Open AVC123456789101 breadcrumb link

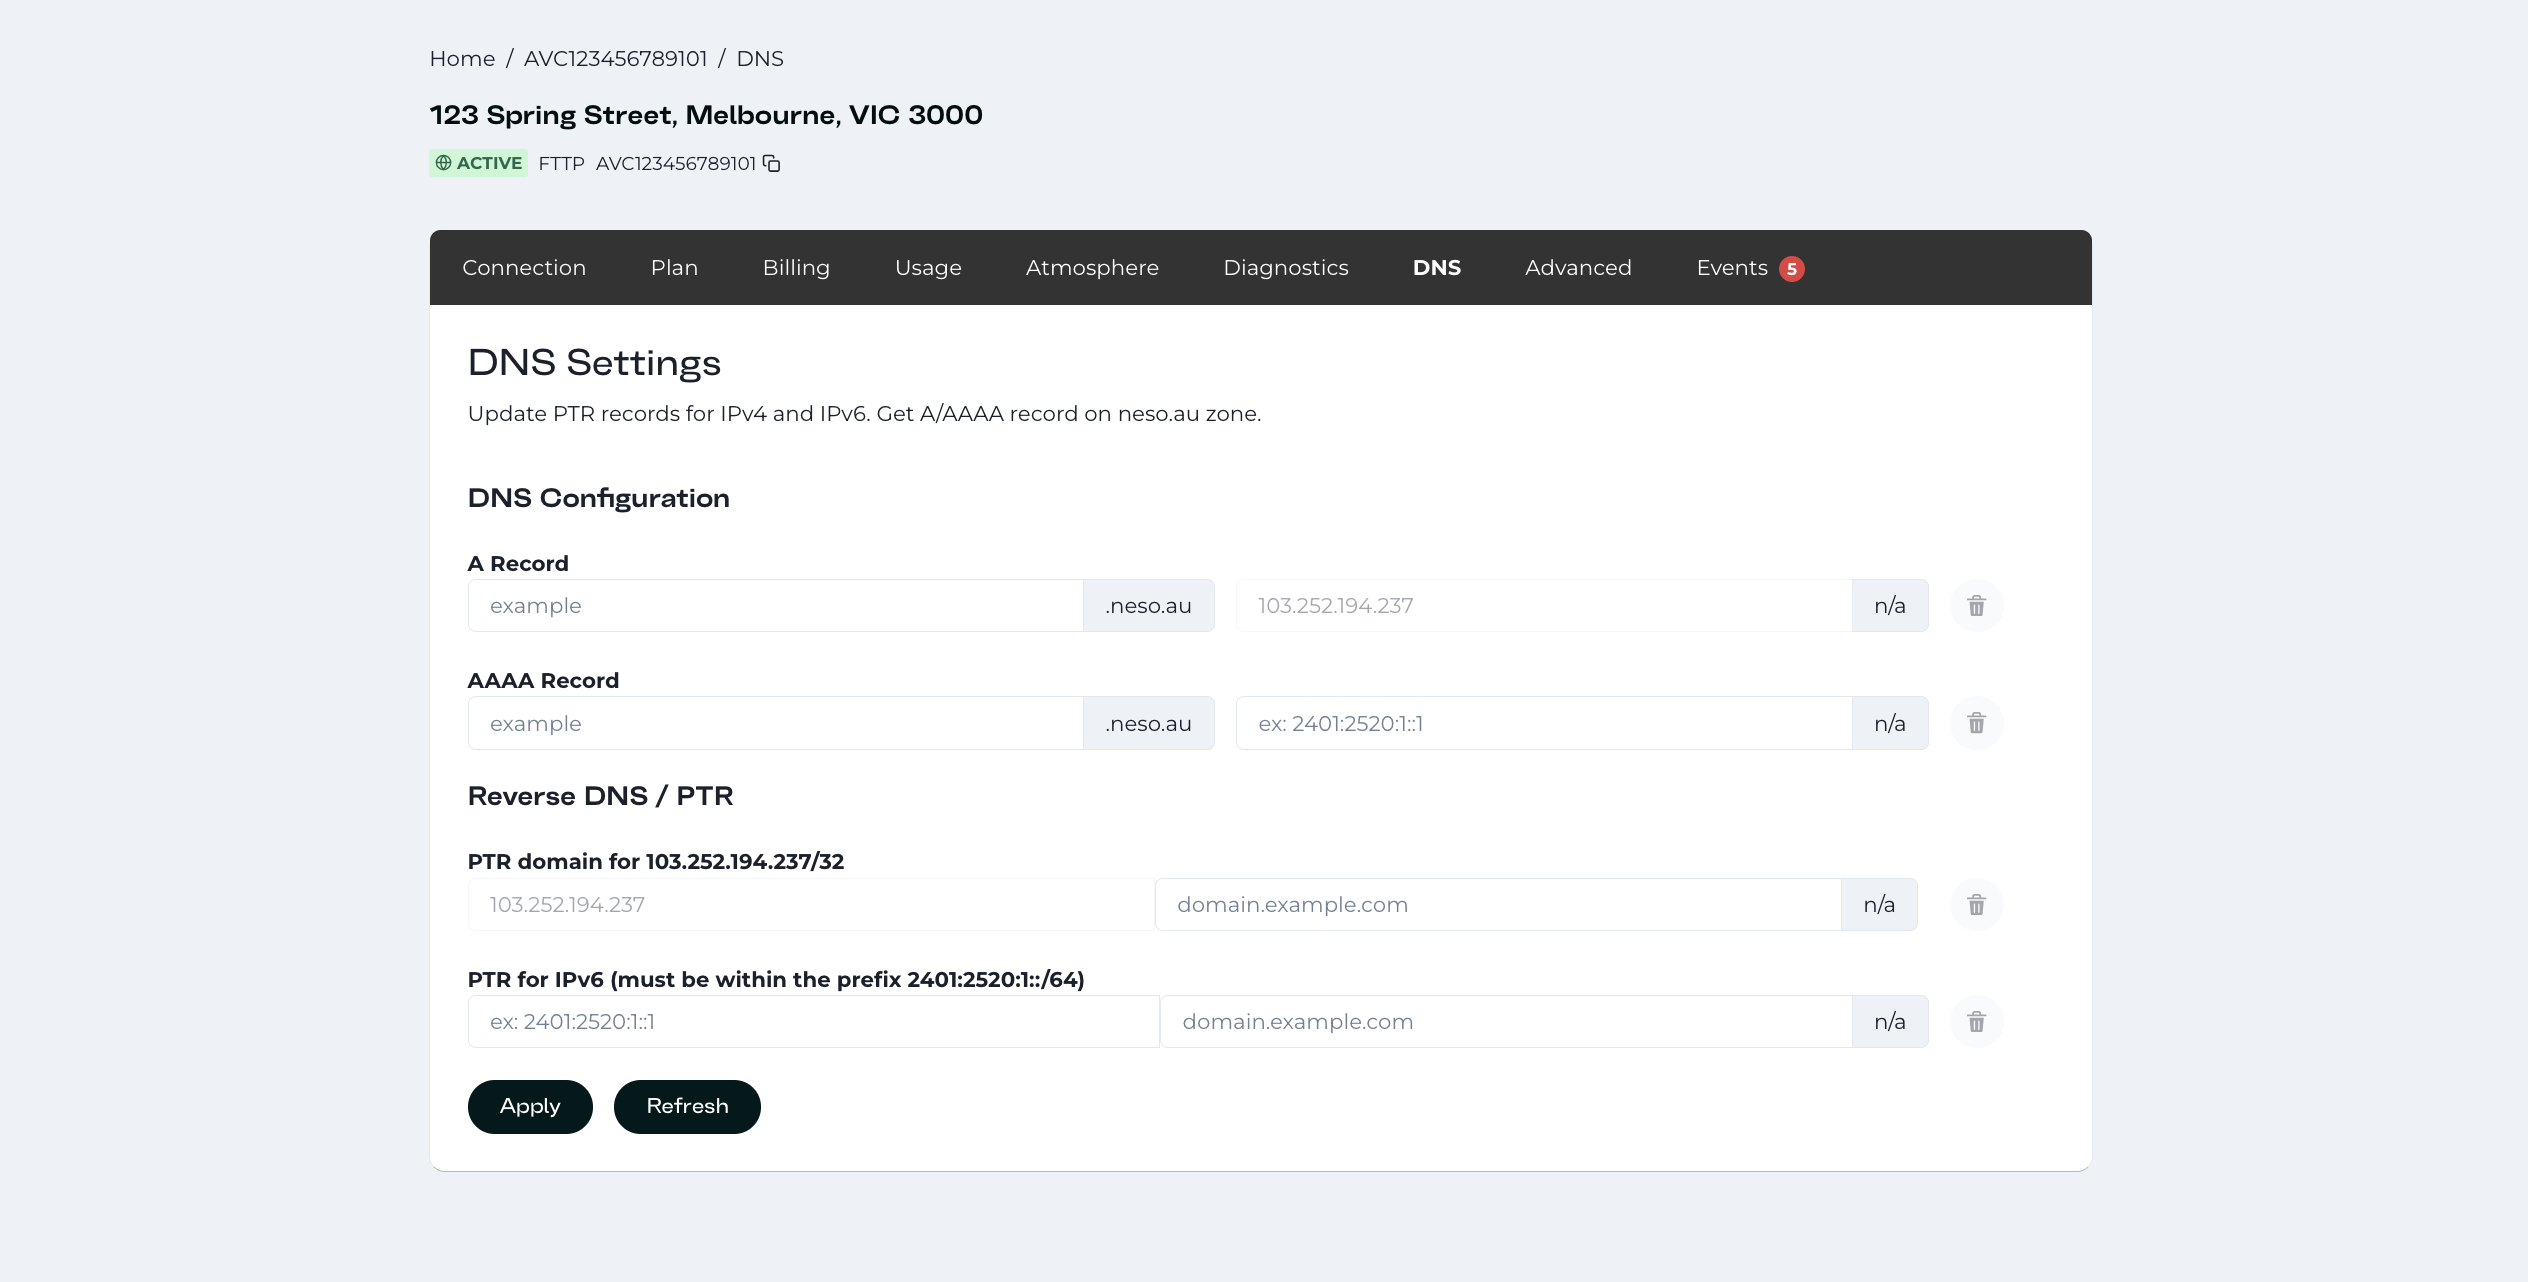(616, 59)
